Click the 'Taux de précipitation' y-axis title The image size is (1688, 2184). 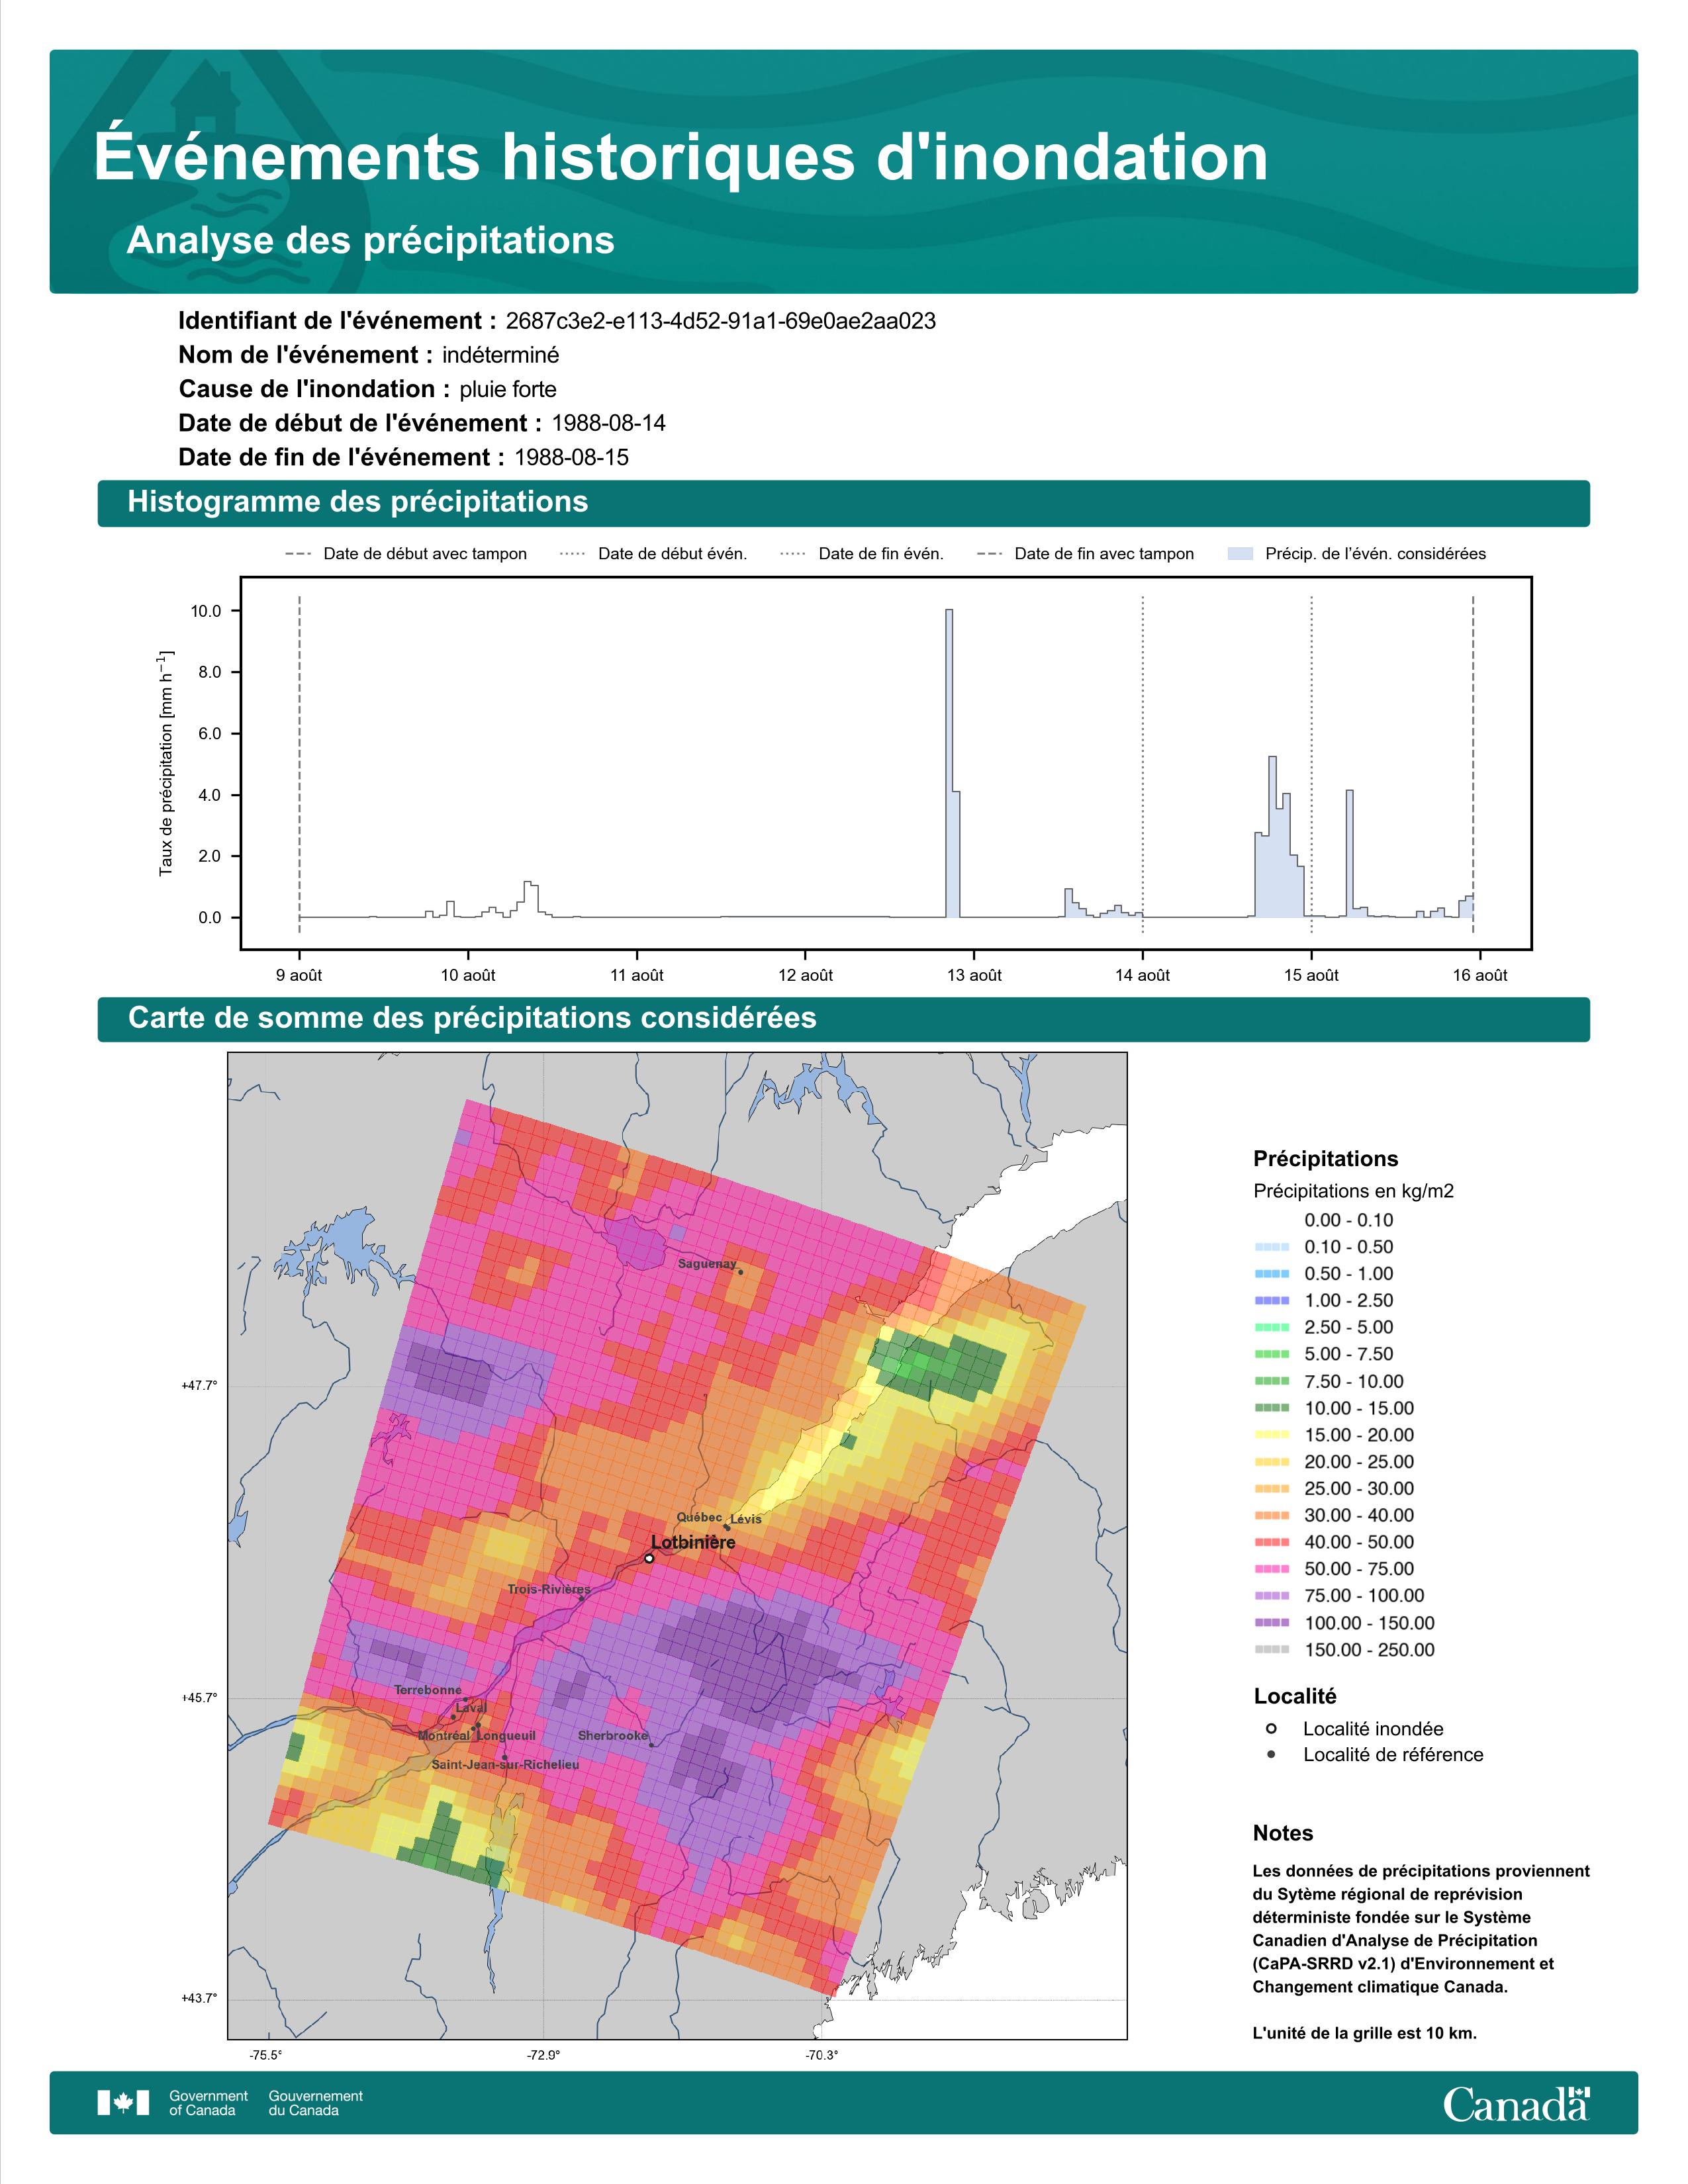click(x=166, y=763)
